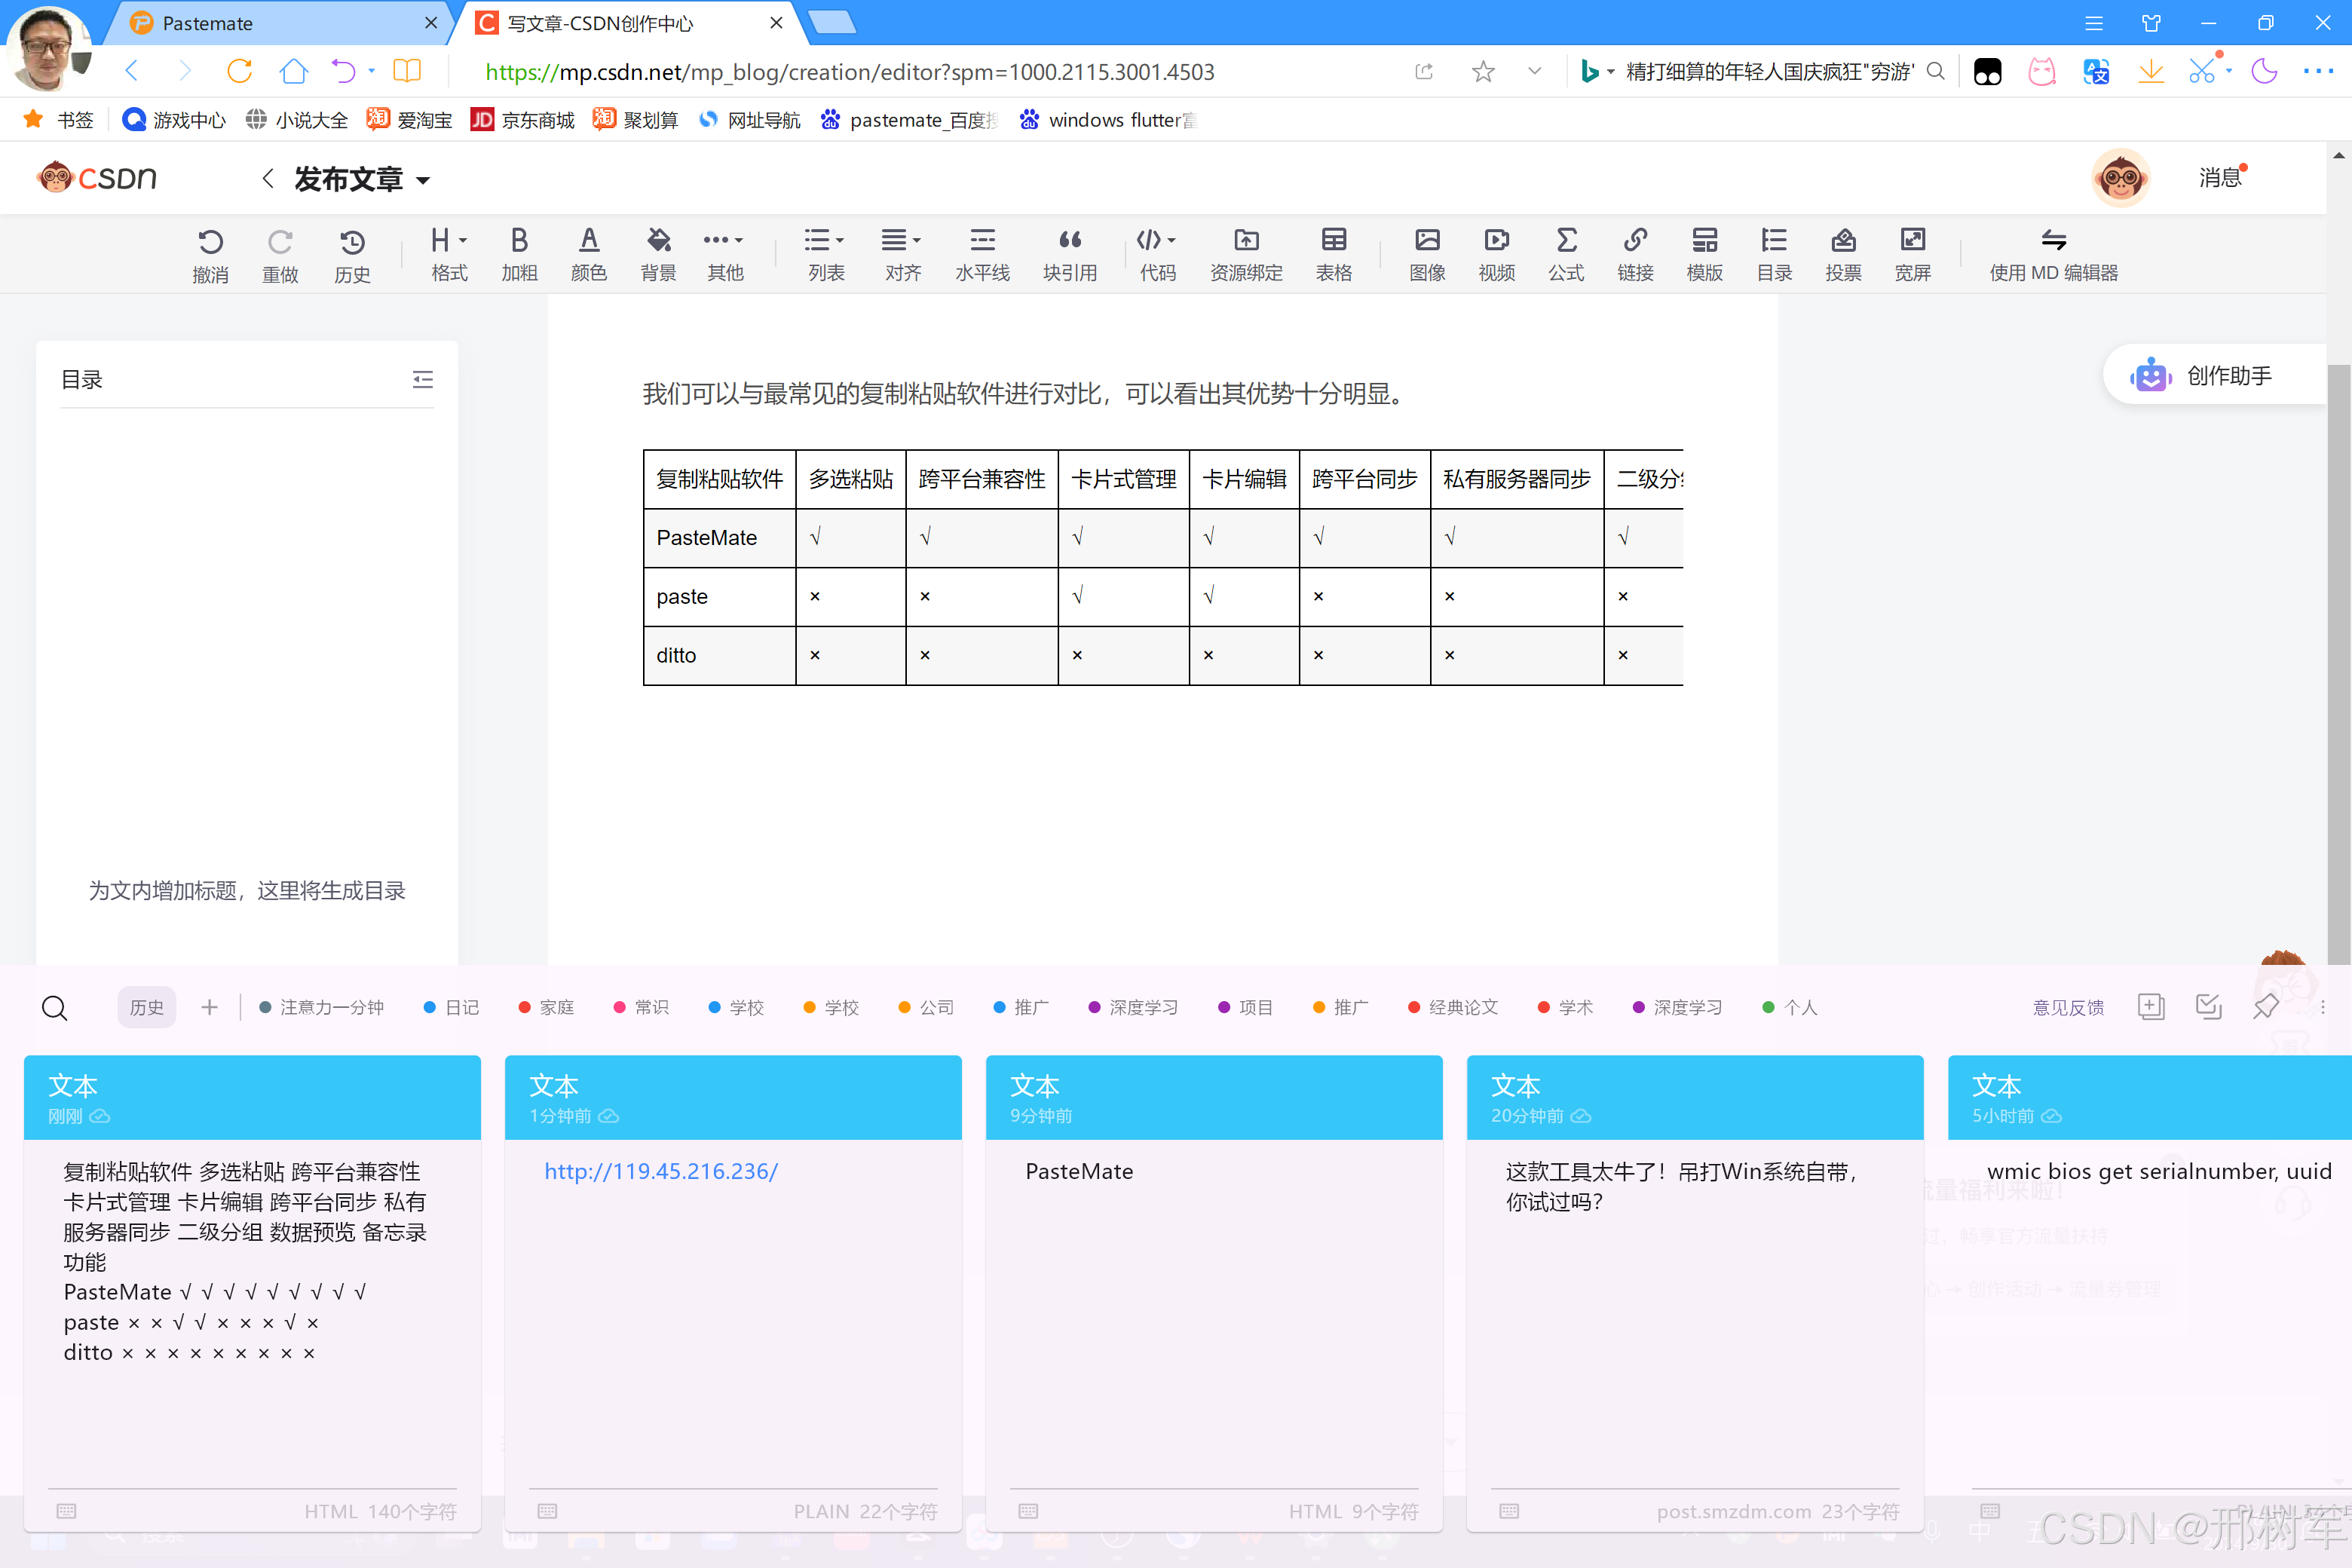Click 使用 MD 编辑器 button
This screenshot has width=2352, height=1568.
2053,254
